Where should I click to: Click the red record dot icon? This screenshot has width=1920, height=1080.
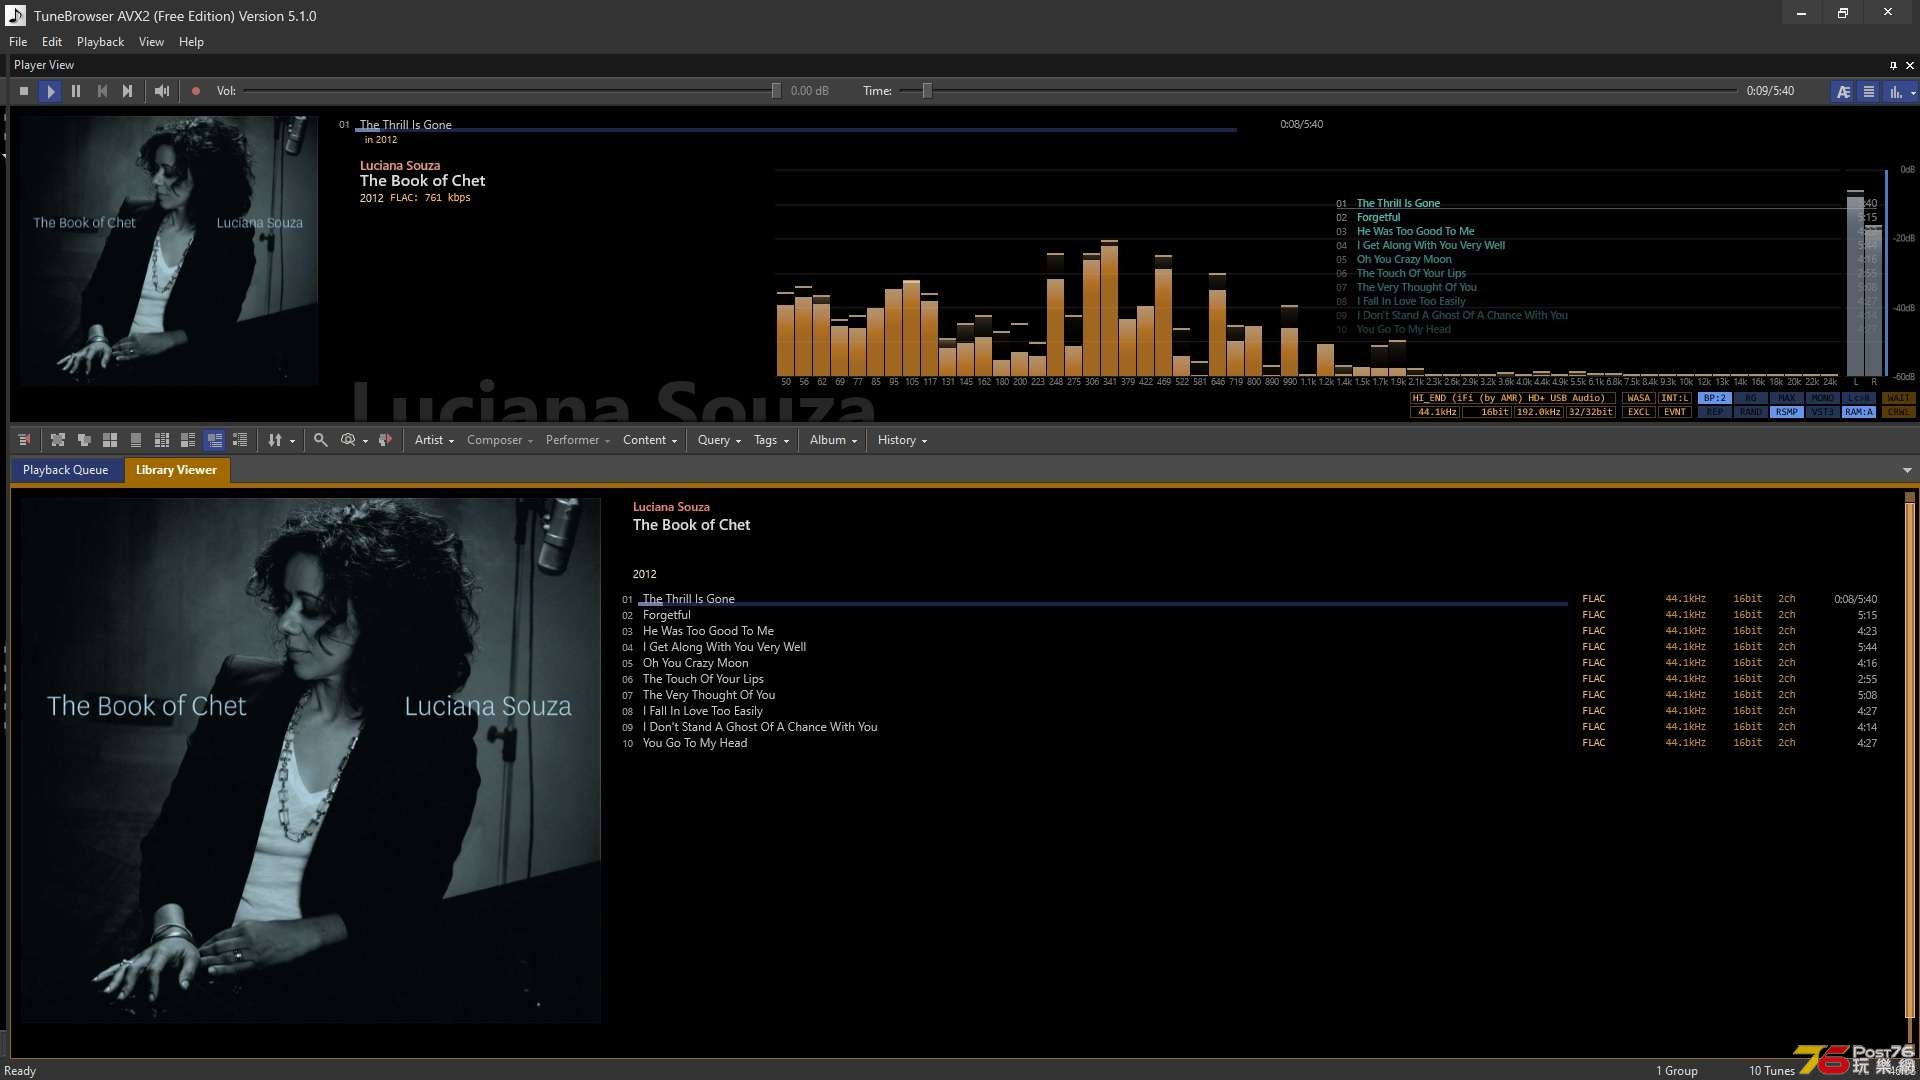coord(196,91)
